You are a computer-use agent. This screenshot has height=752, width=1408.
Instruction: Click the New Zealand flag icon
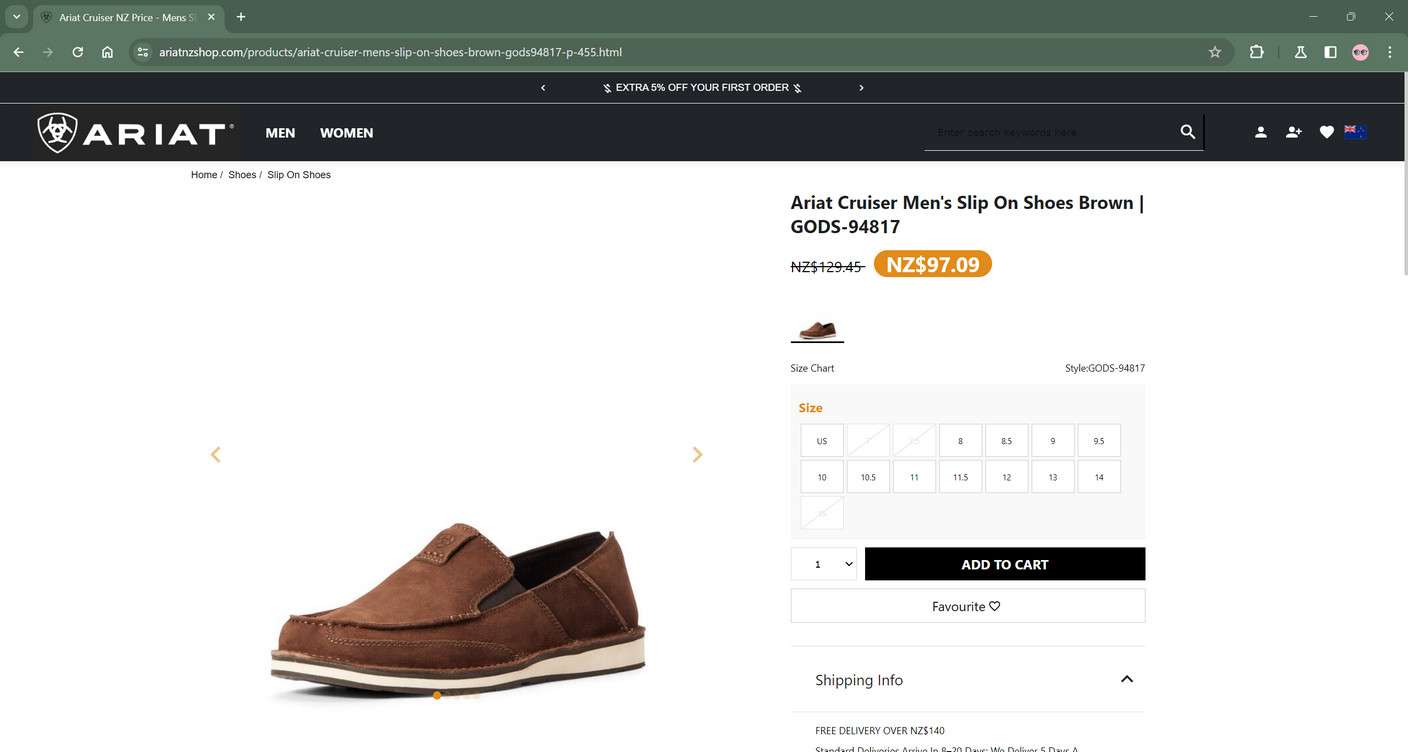[x=1355, y=131]
